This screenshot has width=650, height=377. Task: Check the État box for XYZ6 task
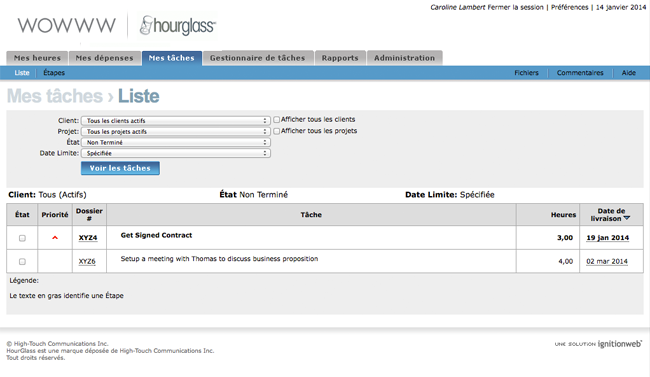22,262
